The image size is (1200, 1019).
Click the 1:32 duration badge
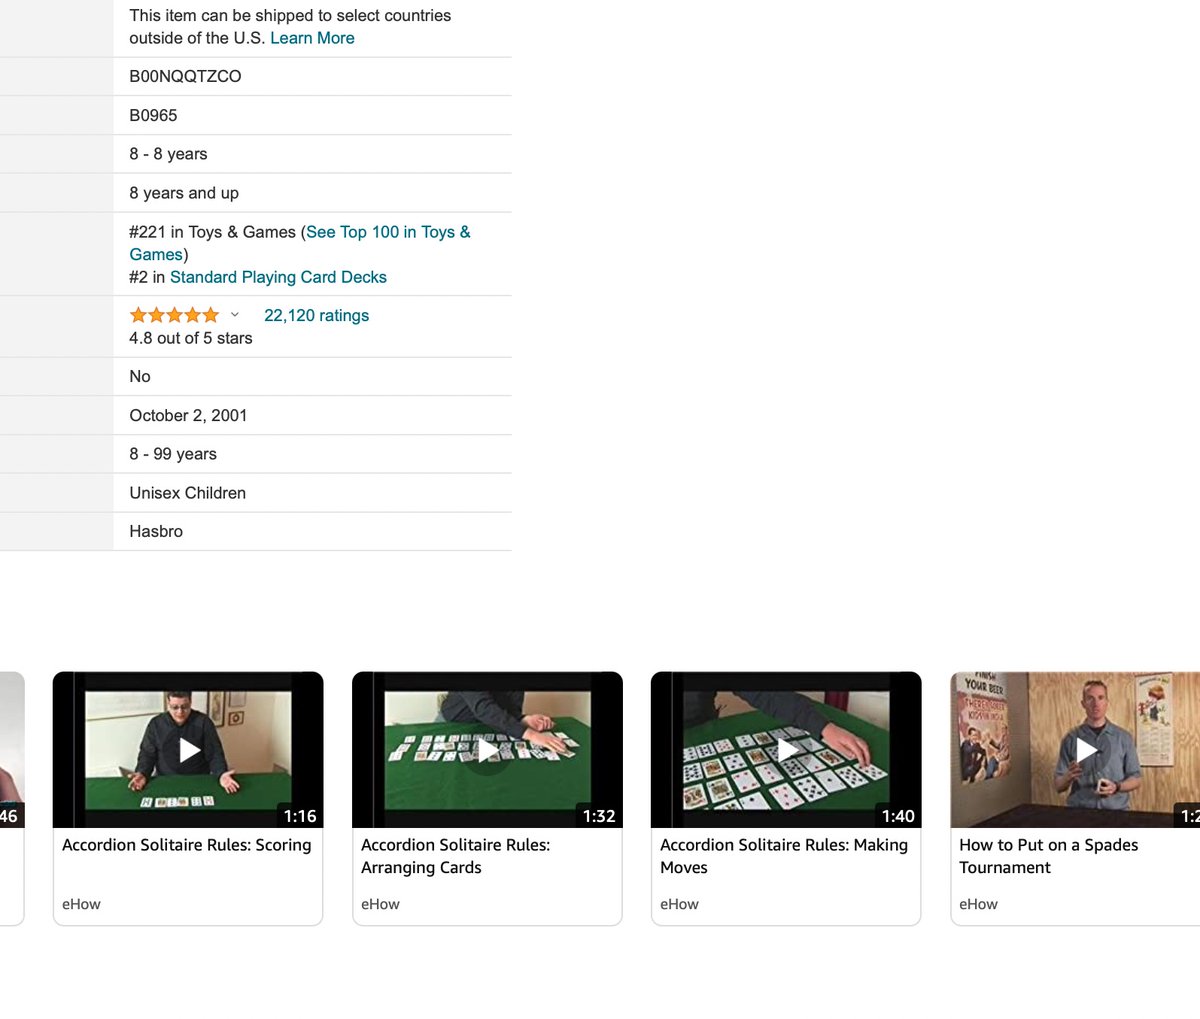(x=599, y=816)
